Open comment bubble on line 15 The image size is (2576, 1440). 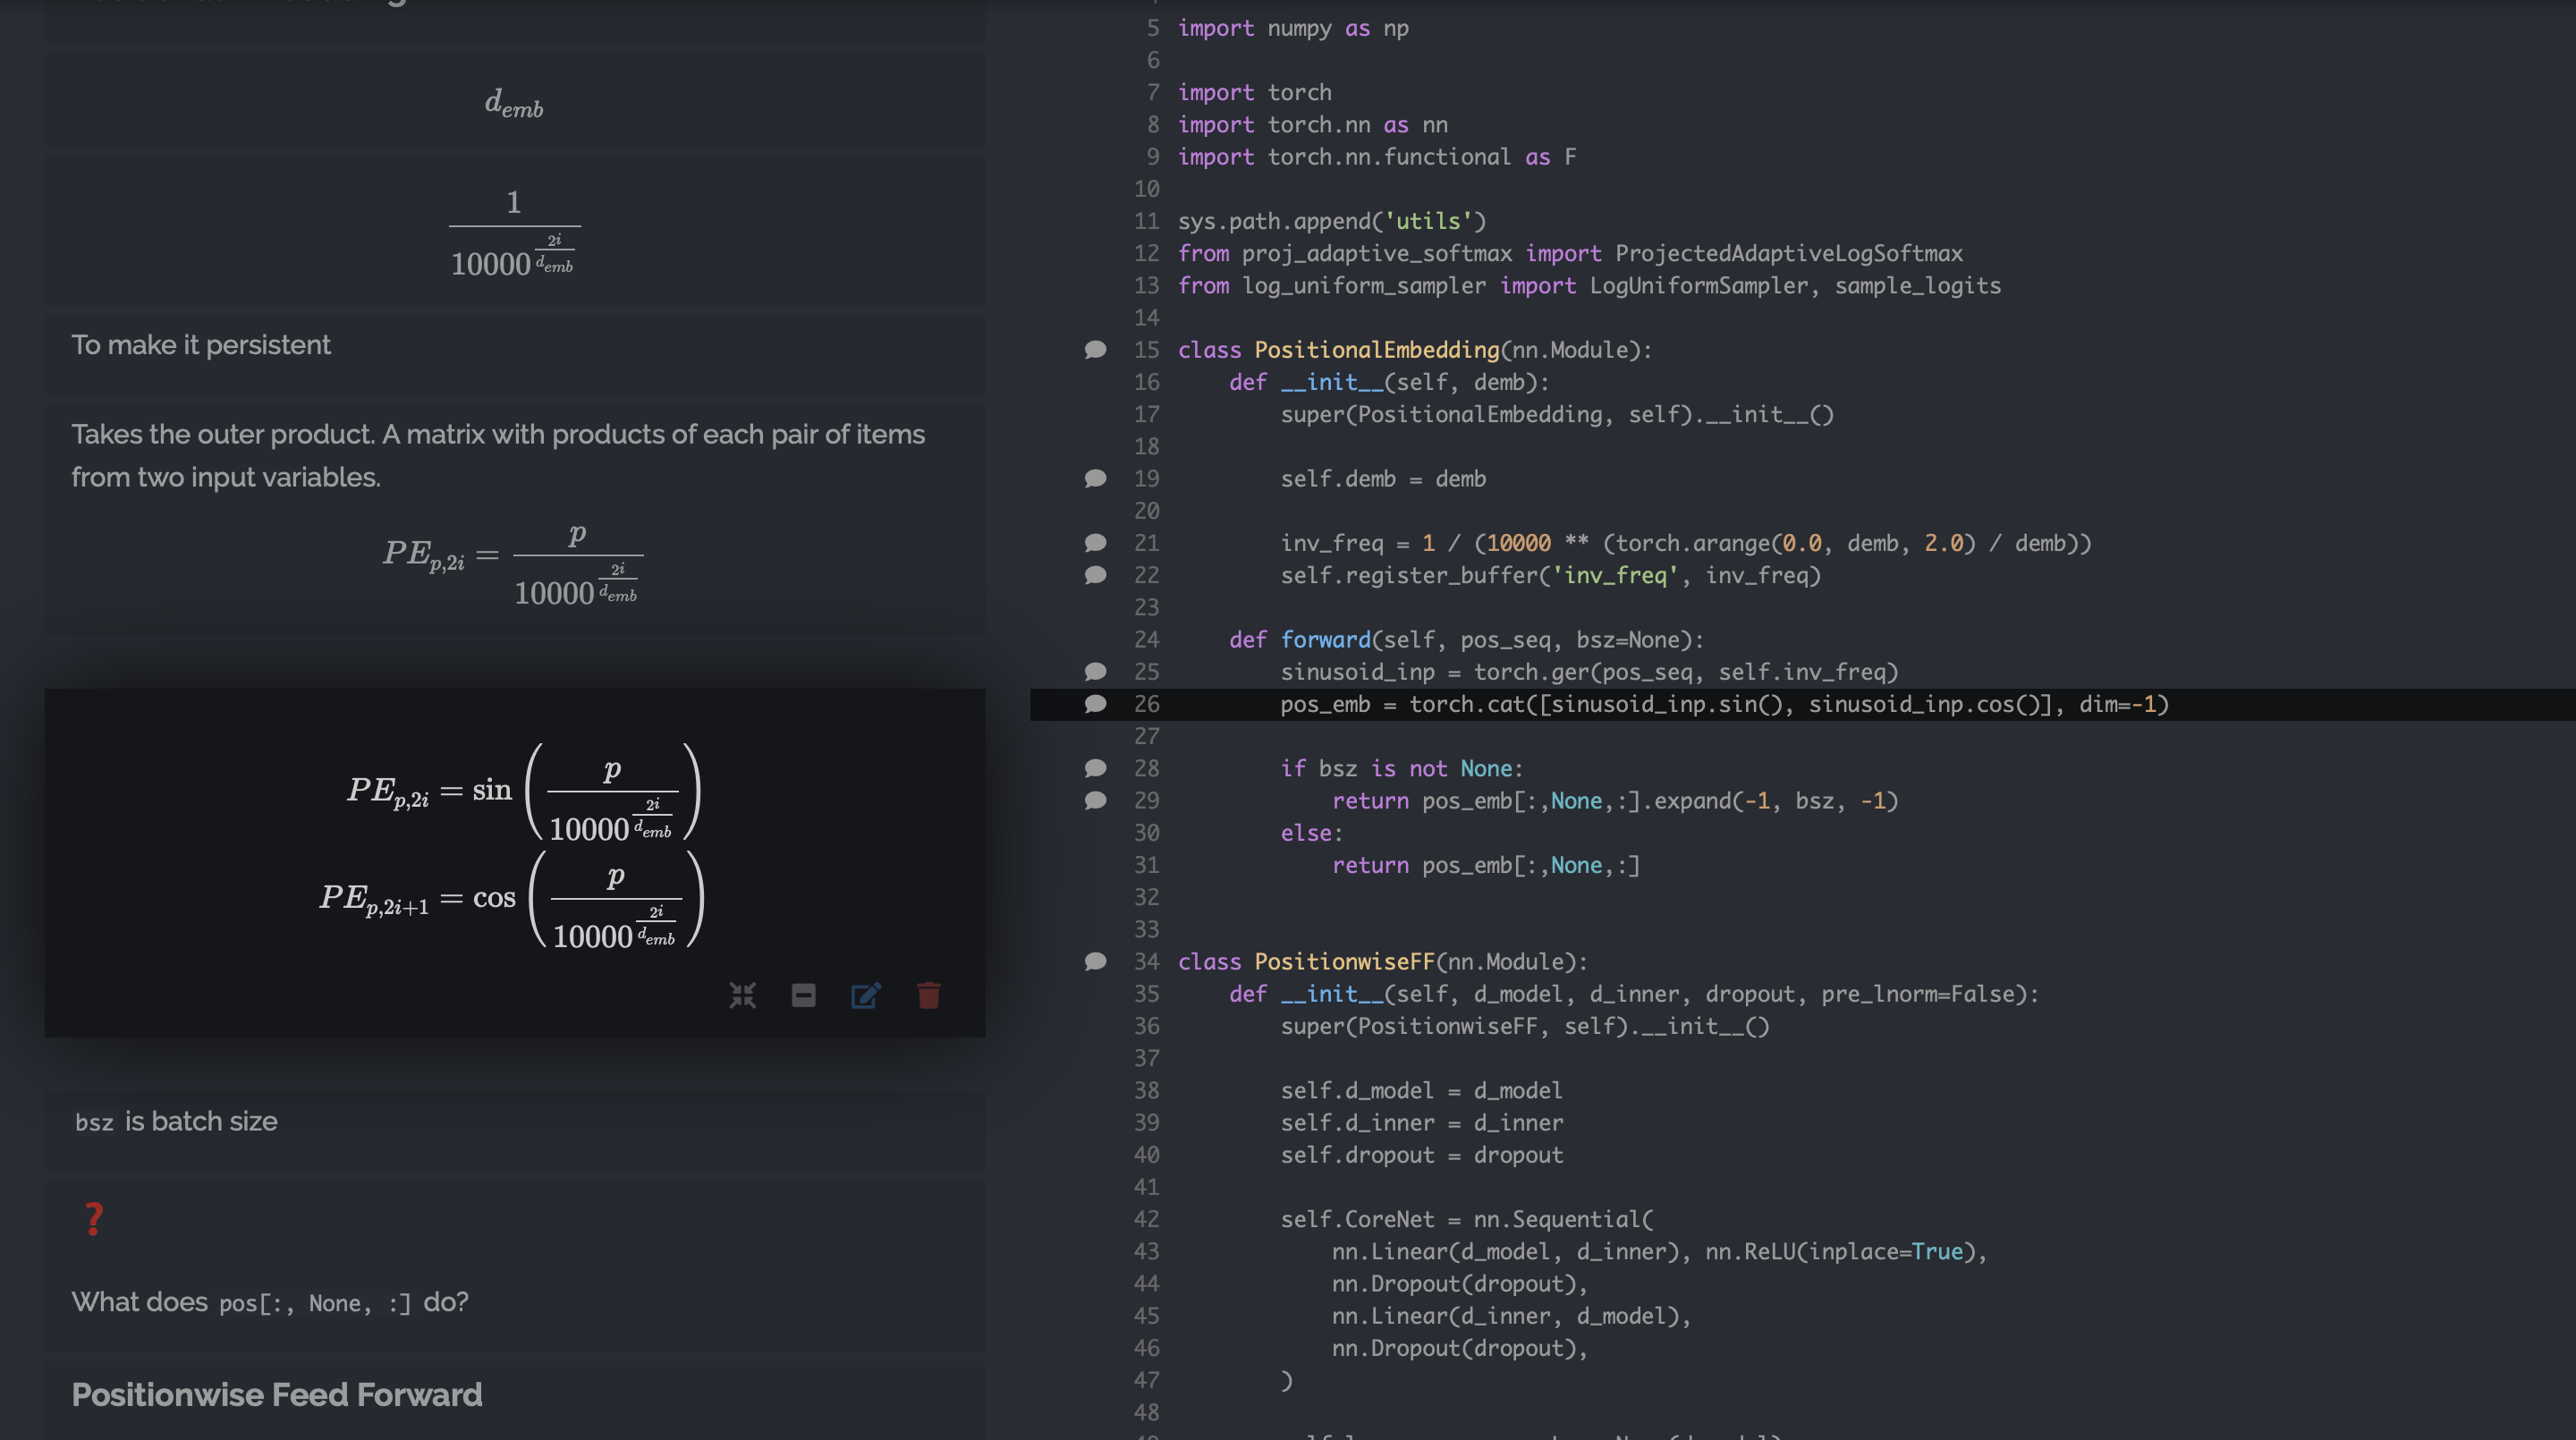pos(1095,350)
